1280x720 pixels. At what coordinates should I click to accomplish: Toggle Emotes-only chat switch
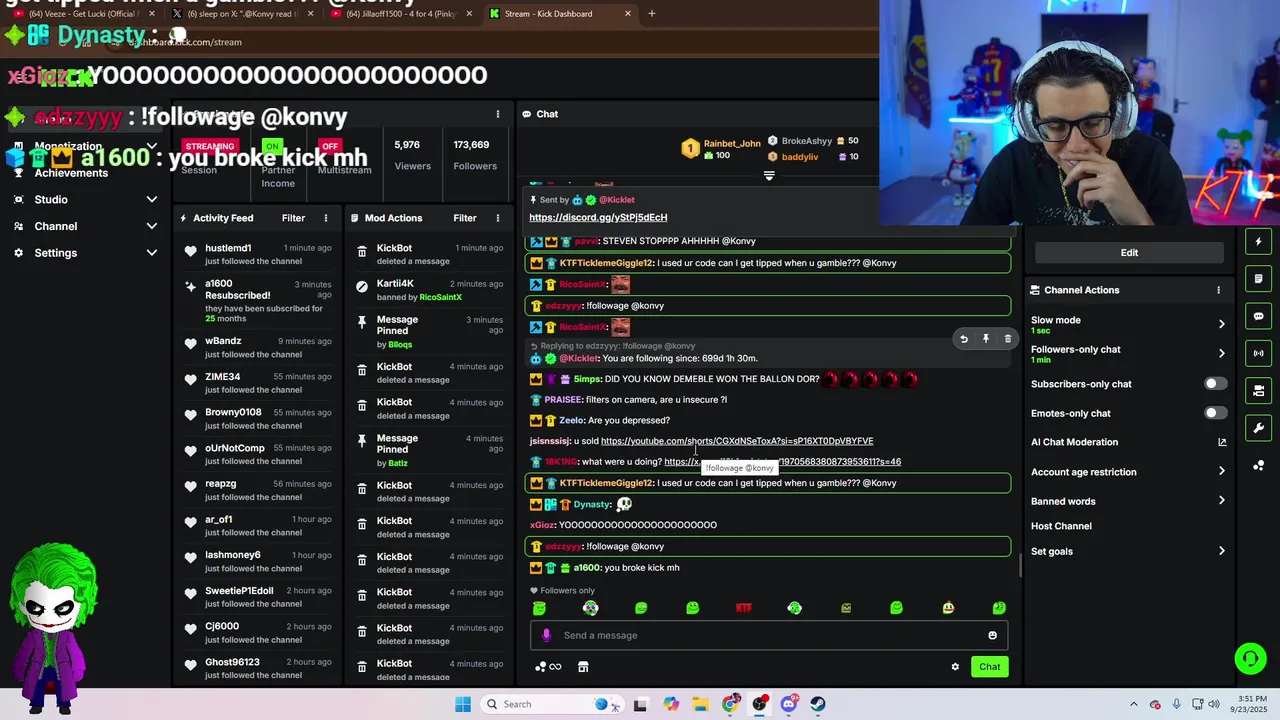1215,413
